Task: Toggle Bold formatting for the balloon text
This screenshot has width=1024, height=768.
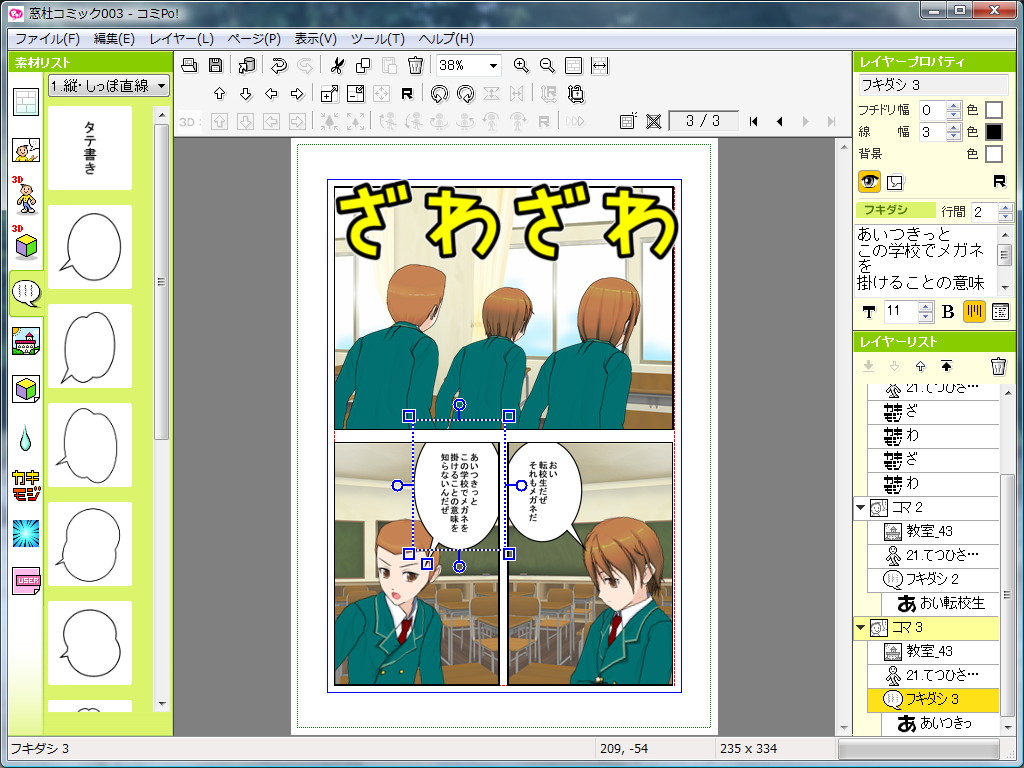Action: point(947,311)
